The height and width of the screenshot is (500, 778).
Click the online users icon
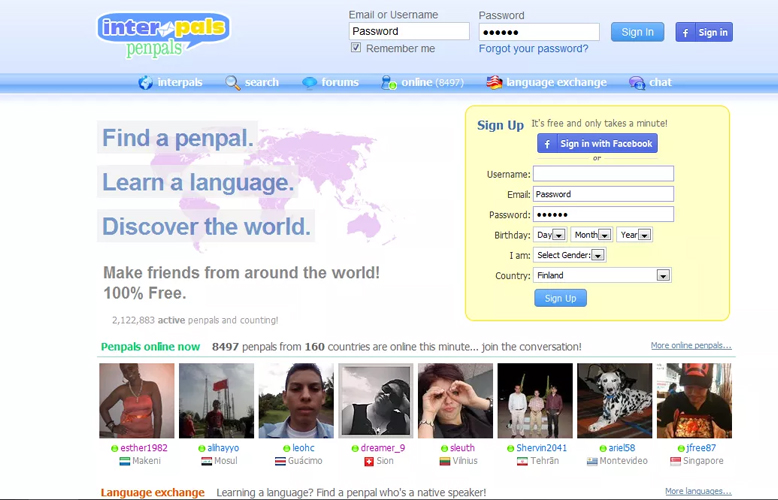tap(388, 83)
